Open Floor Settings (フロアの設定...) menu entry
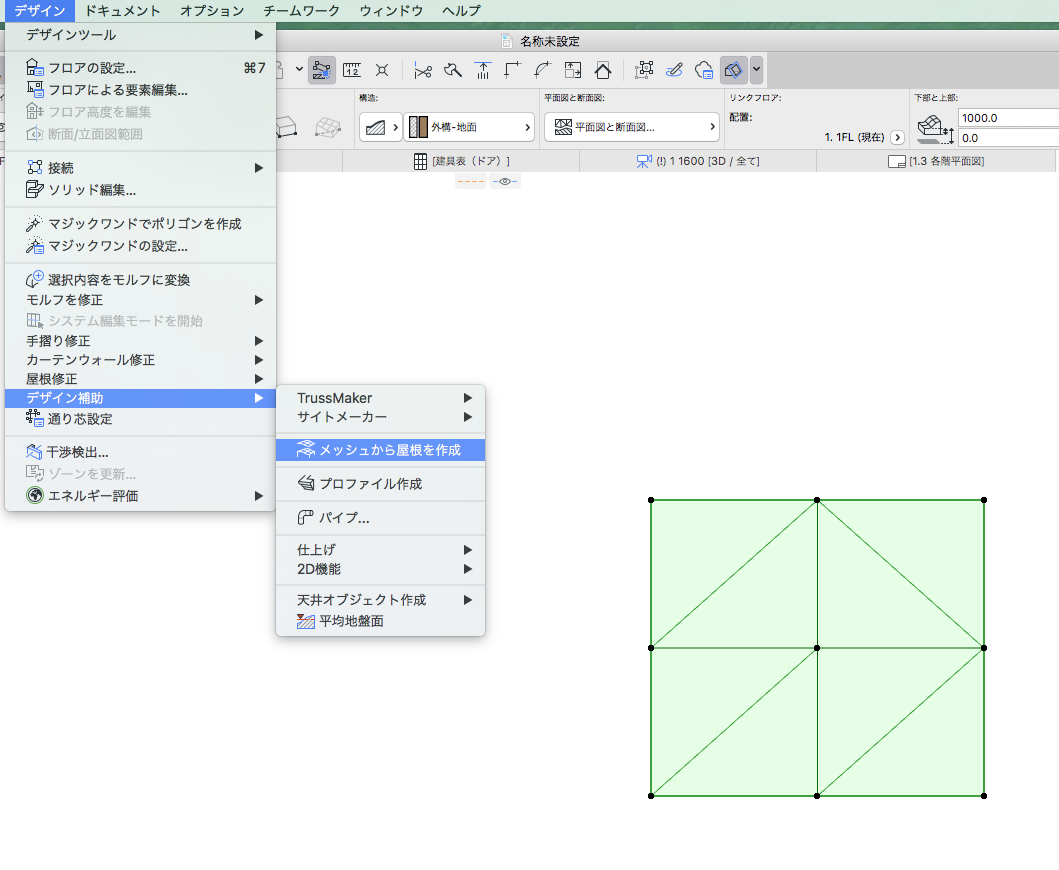 92,68
